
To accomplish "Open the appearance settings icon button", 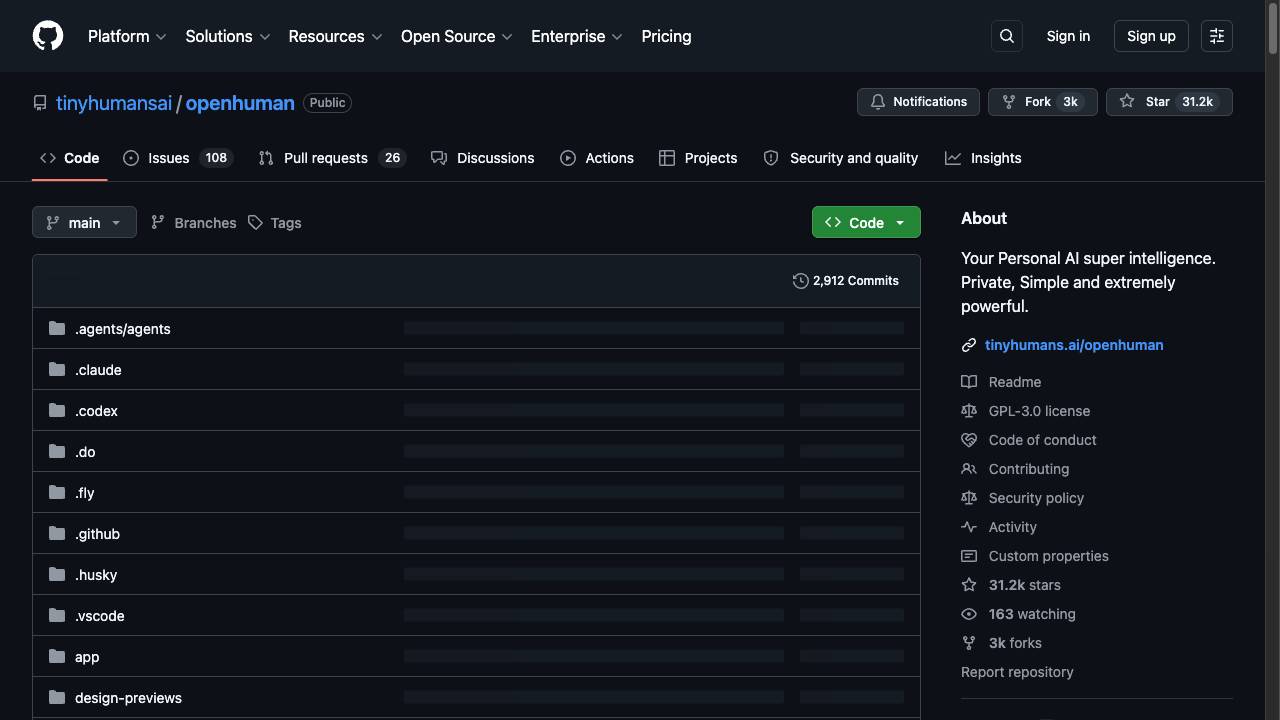I will coord(1217,36).
